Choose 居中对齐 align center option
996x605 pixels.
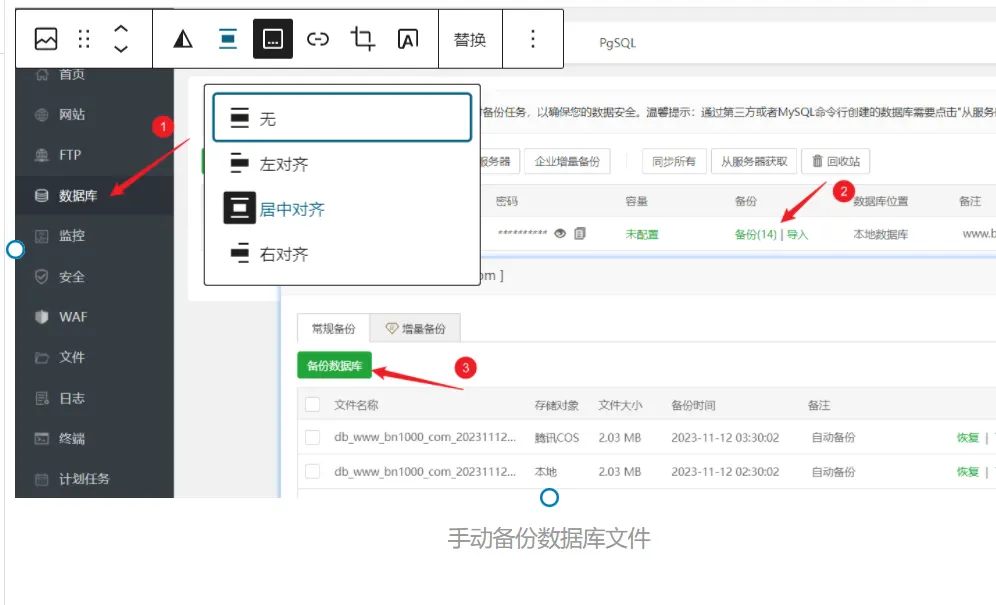point(342,208)
